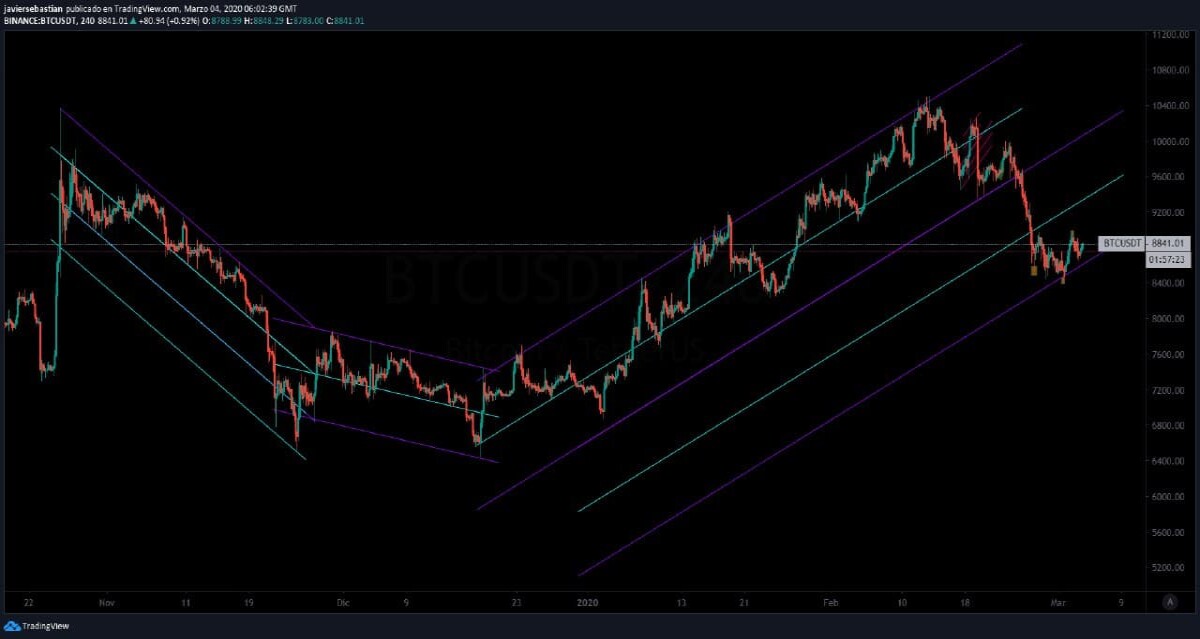Click the Nov label on the time axis
Viewport: 1200px width, 639px height.
[x=108, y=603]
